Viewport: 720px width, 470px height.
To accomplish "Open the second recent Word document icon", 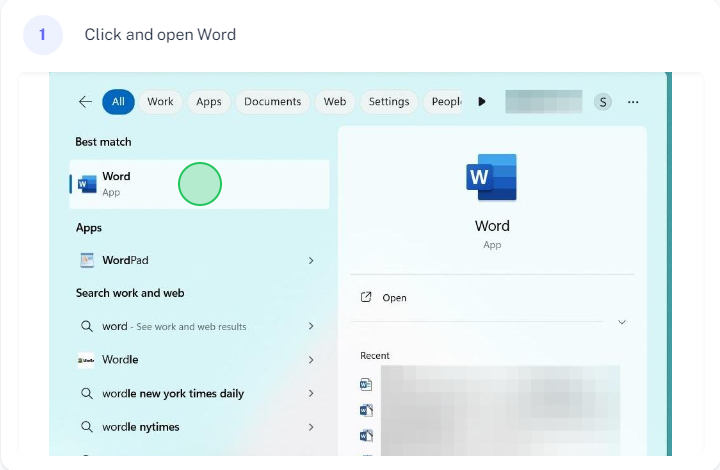I will tap(366, 410).
